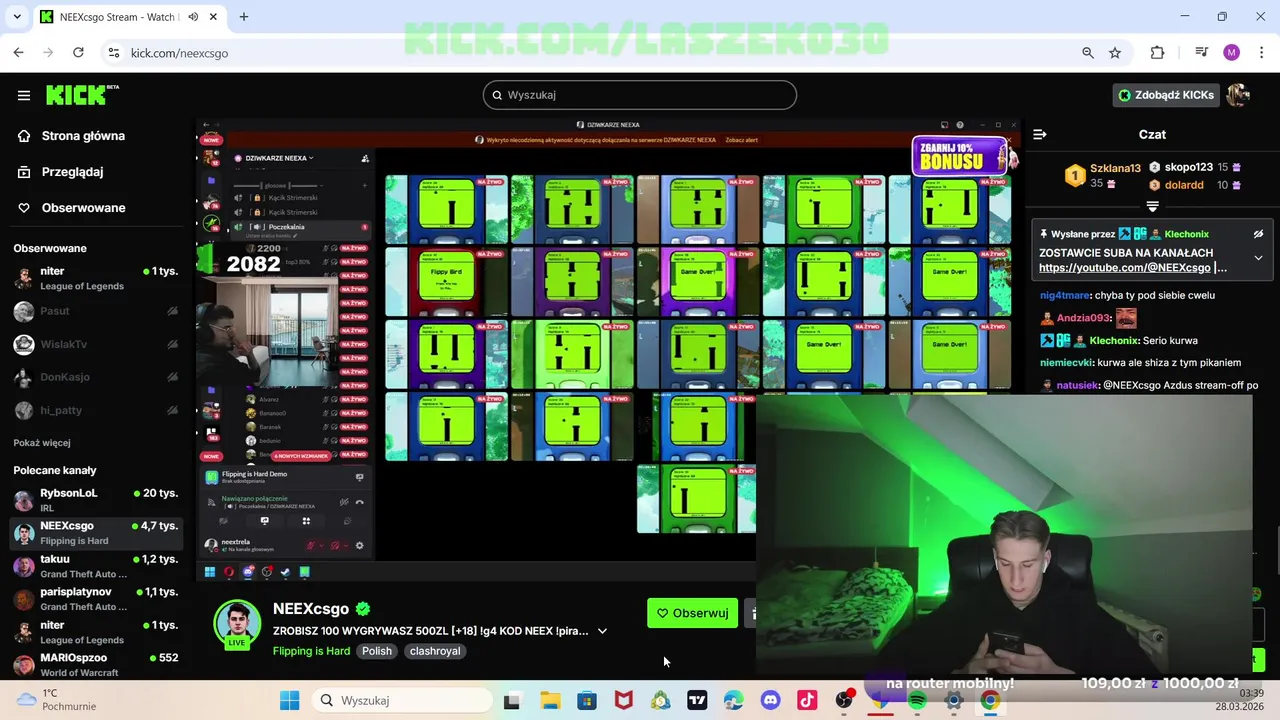Viewport: 1280px width, 720px height.
Task: Open MARIOspzoo recommended channel
Action: click(x=96, y=664)
